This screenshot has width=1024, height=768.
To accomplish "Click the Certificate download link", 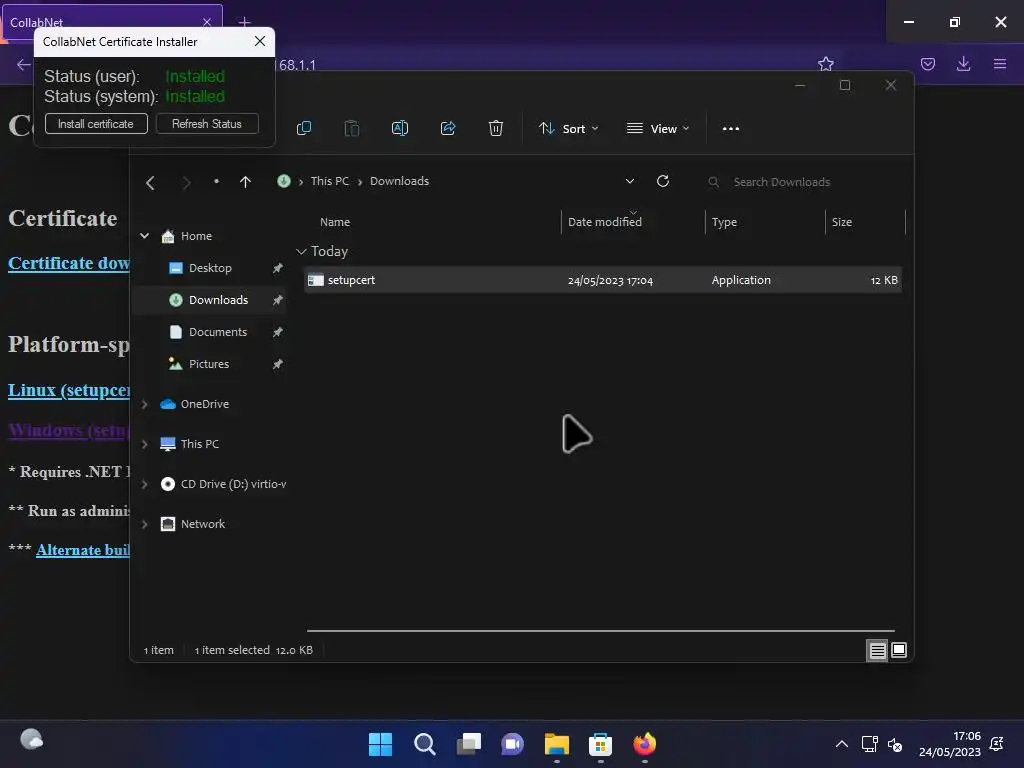I will pyautogui.click(x=69, y=263).
